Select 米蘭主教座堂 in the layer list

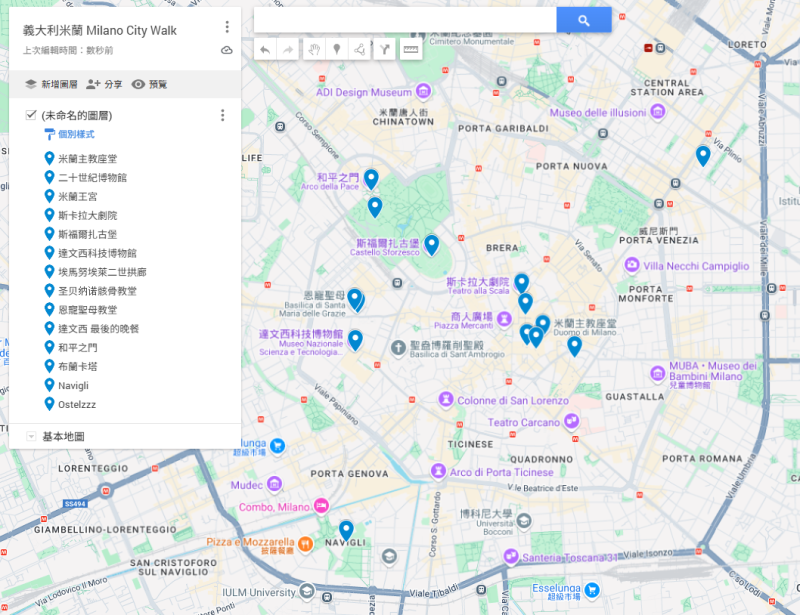[x=87, y=158]
